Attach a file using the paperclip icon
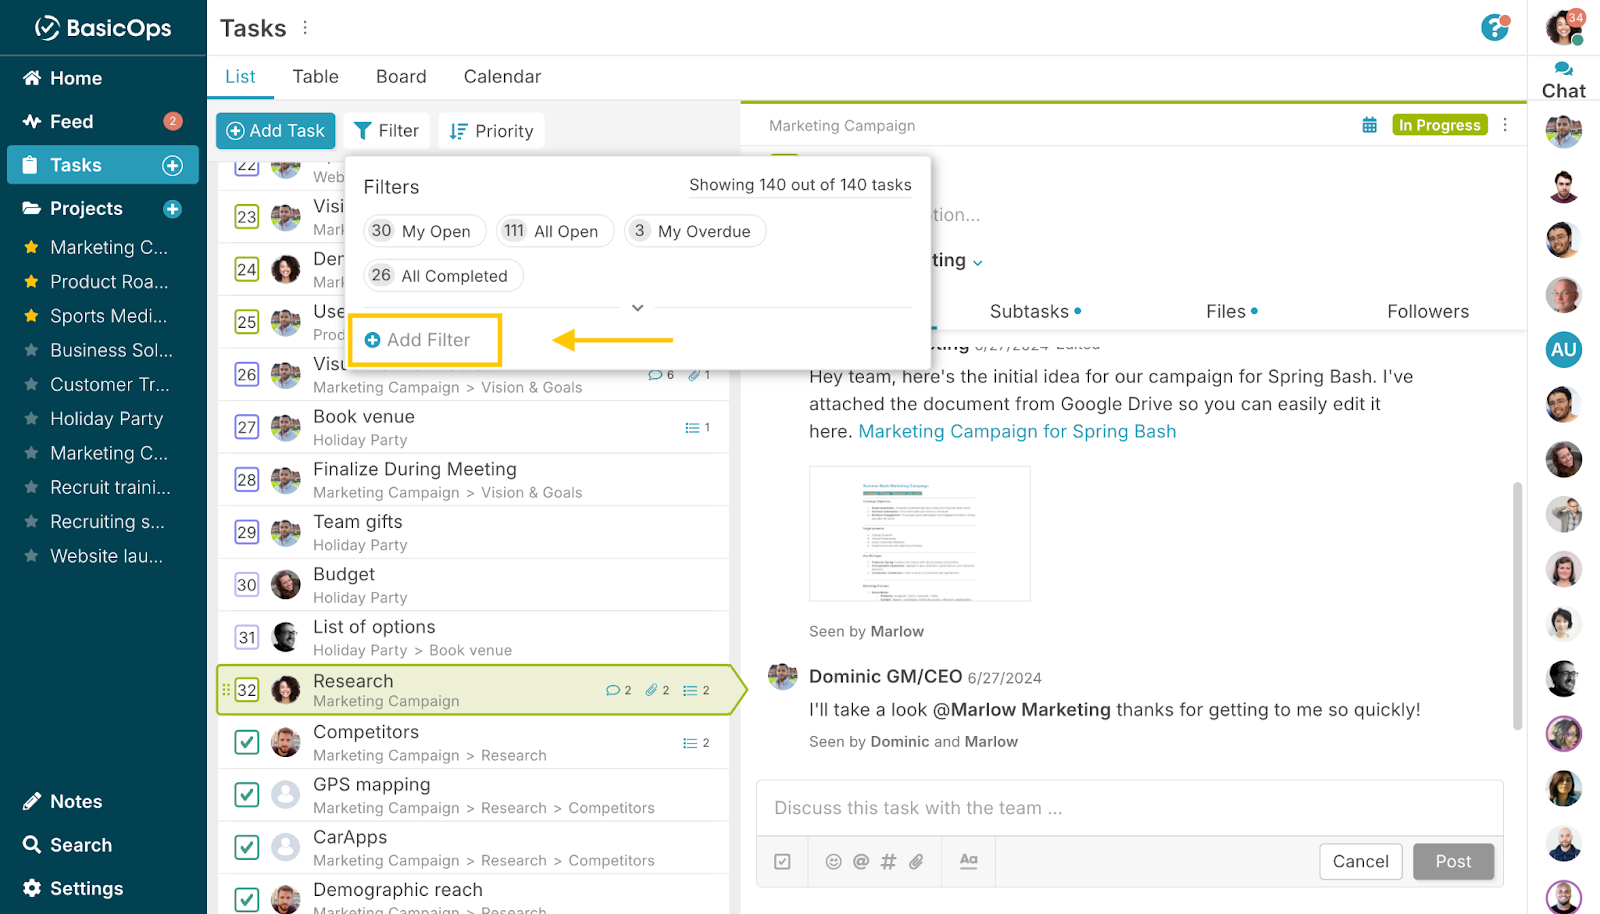 pos(917,861)
